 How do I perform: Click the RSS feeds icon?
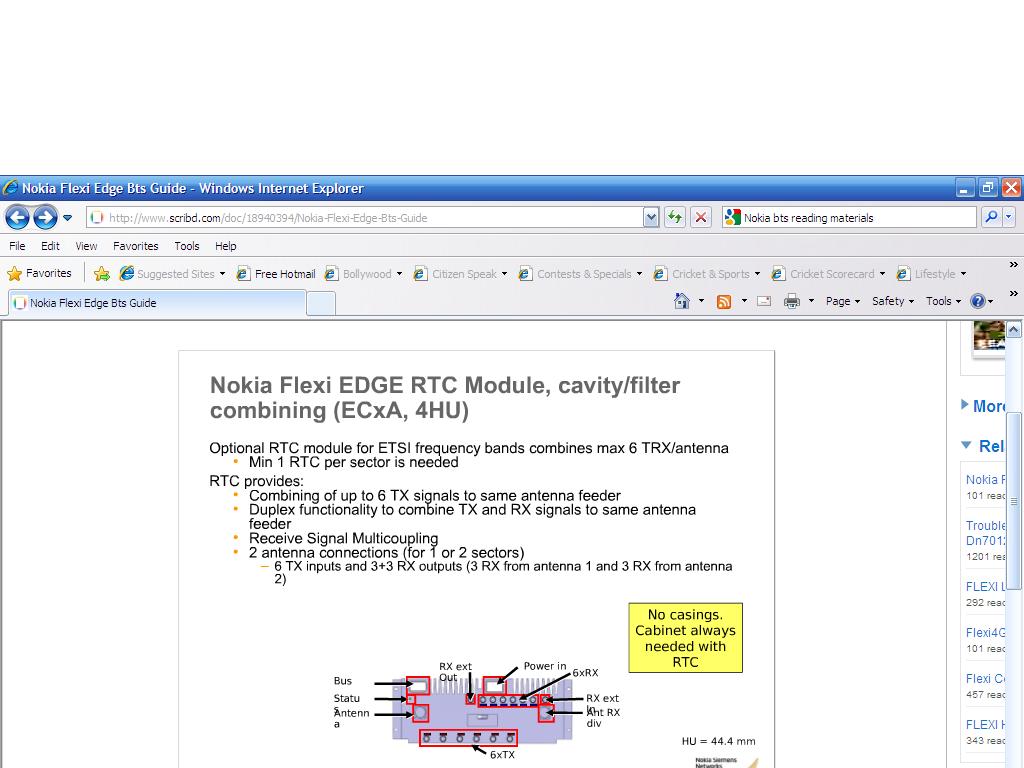724,301
